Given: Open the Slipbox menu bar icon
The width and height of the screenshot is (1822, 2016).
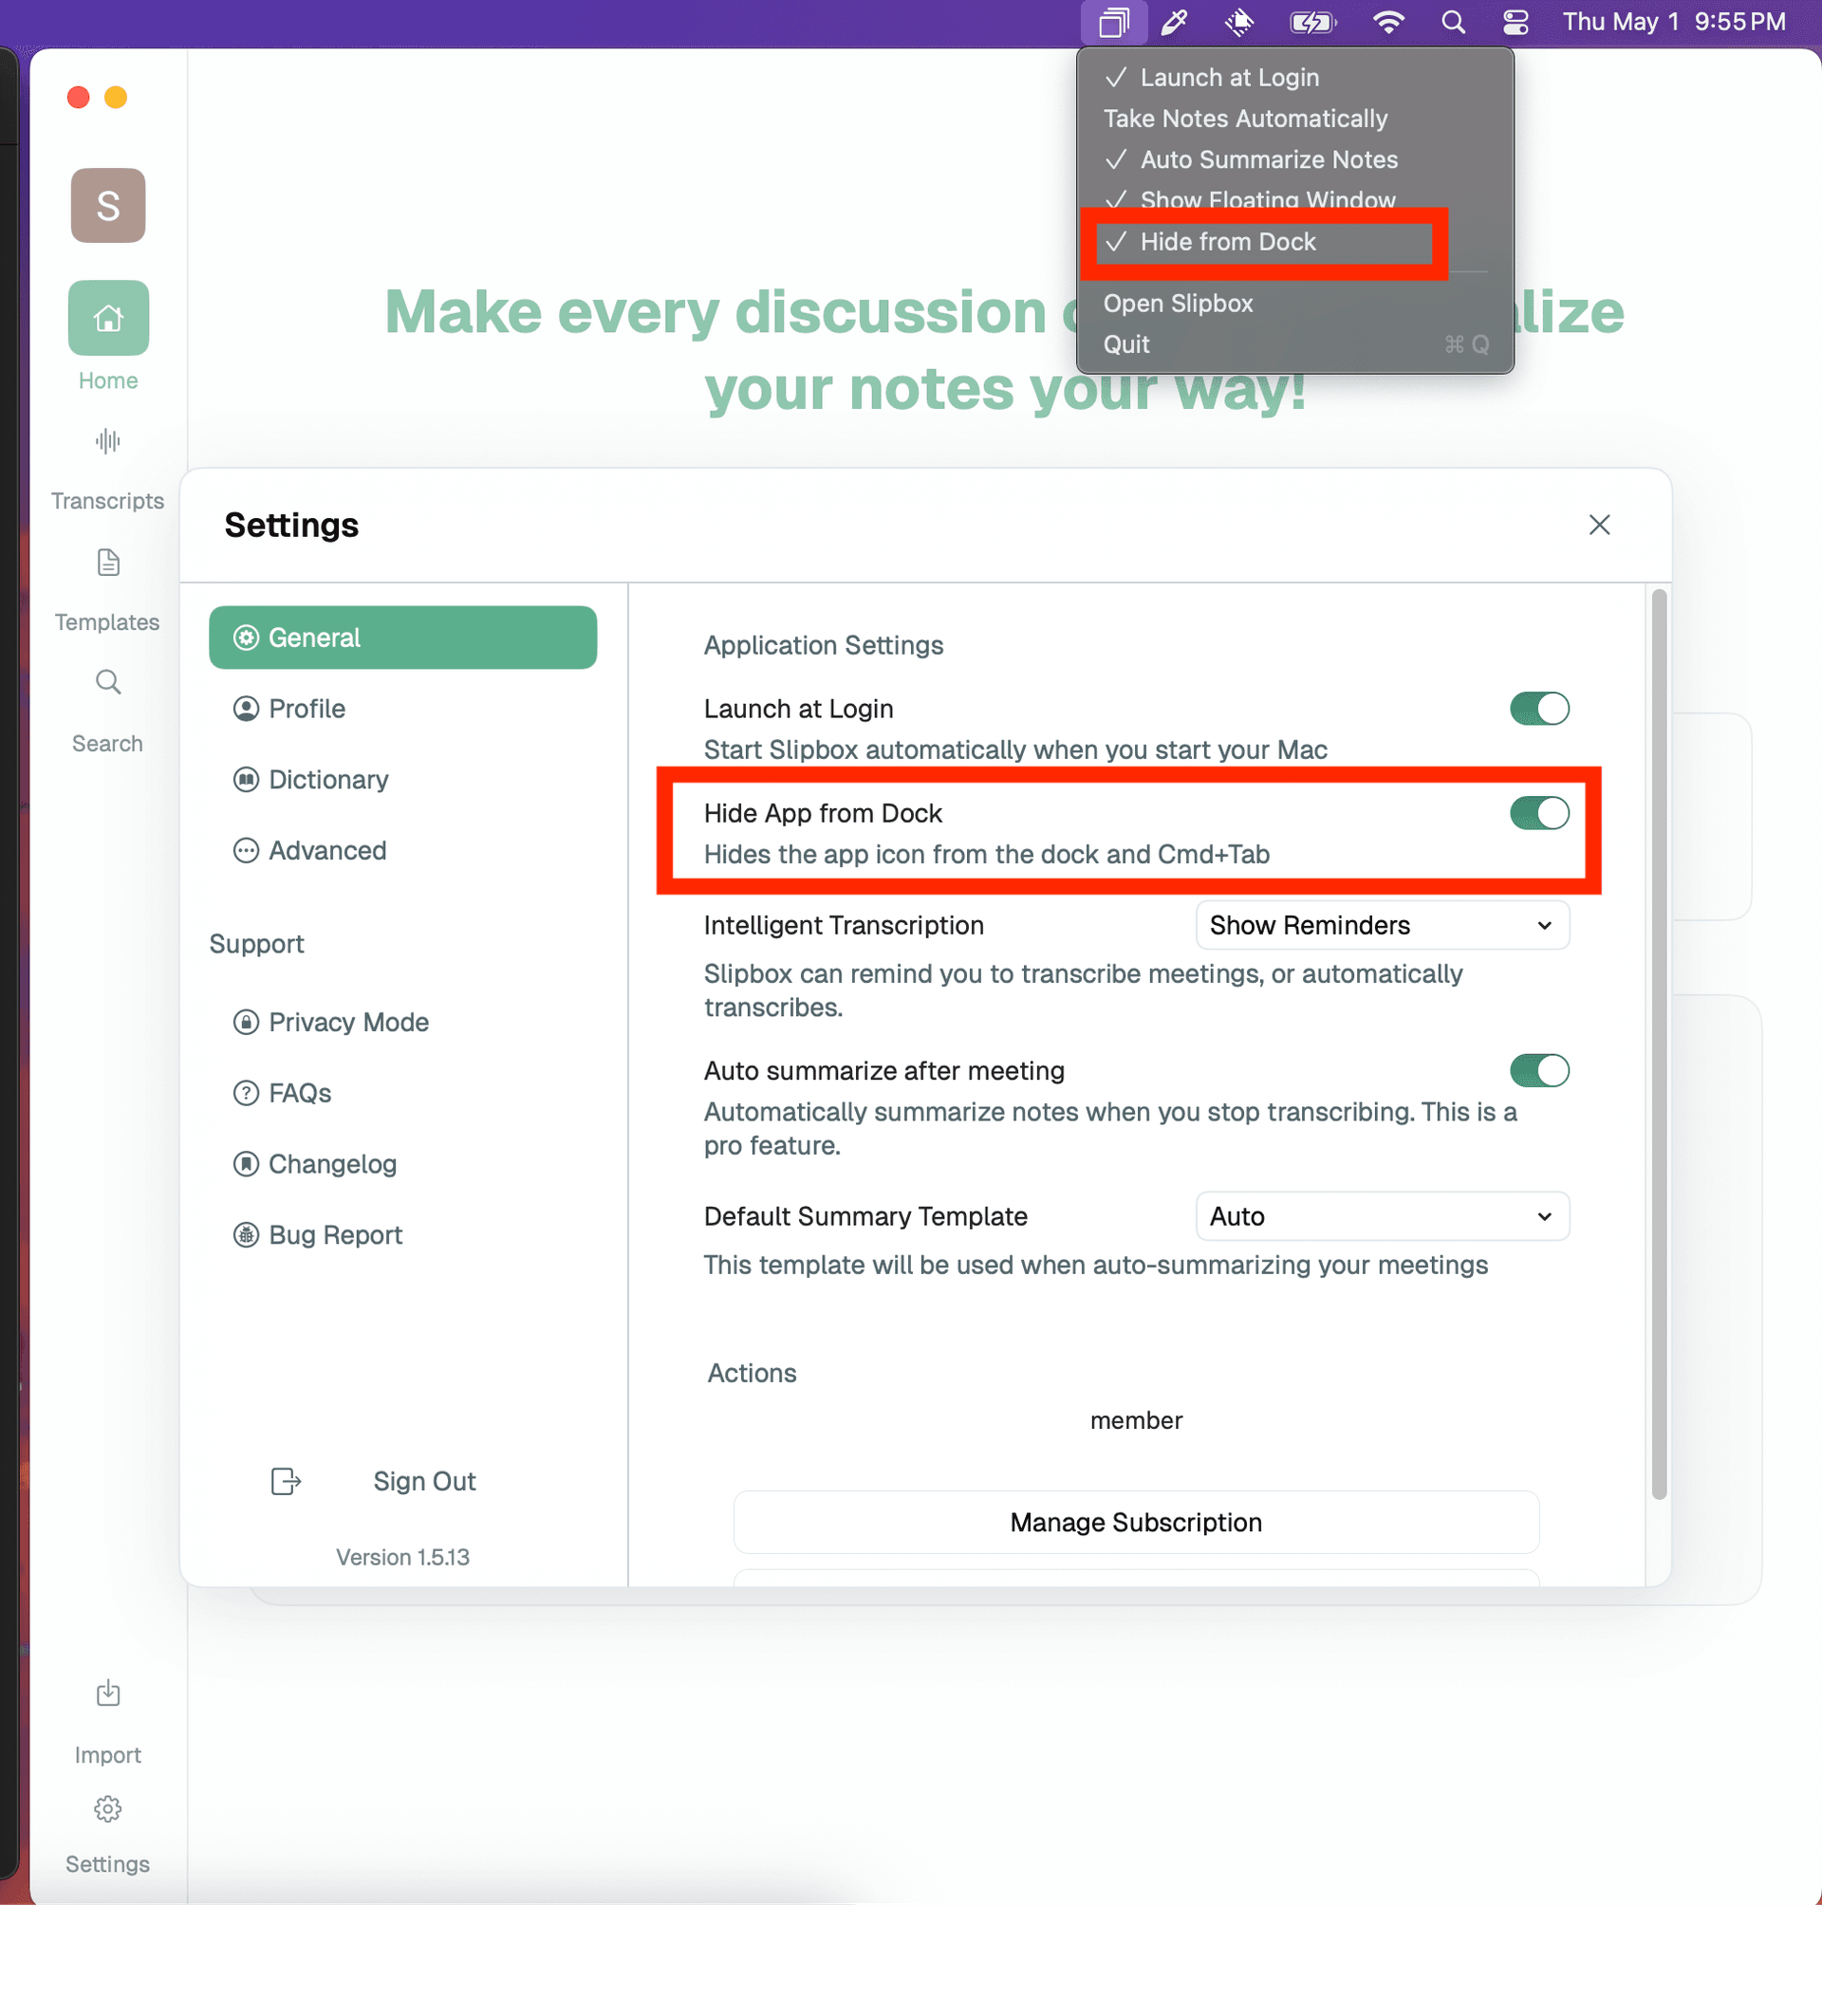Looking at the screenshot, I should coord(1113,21).
